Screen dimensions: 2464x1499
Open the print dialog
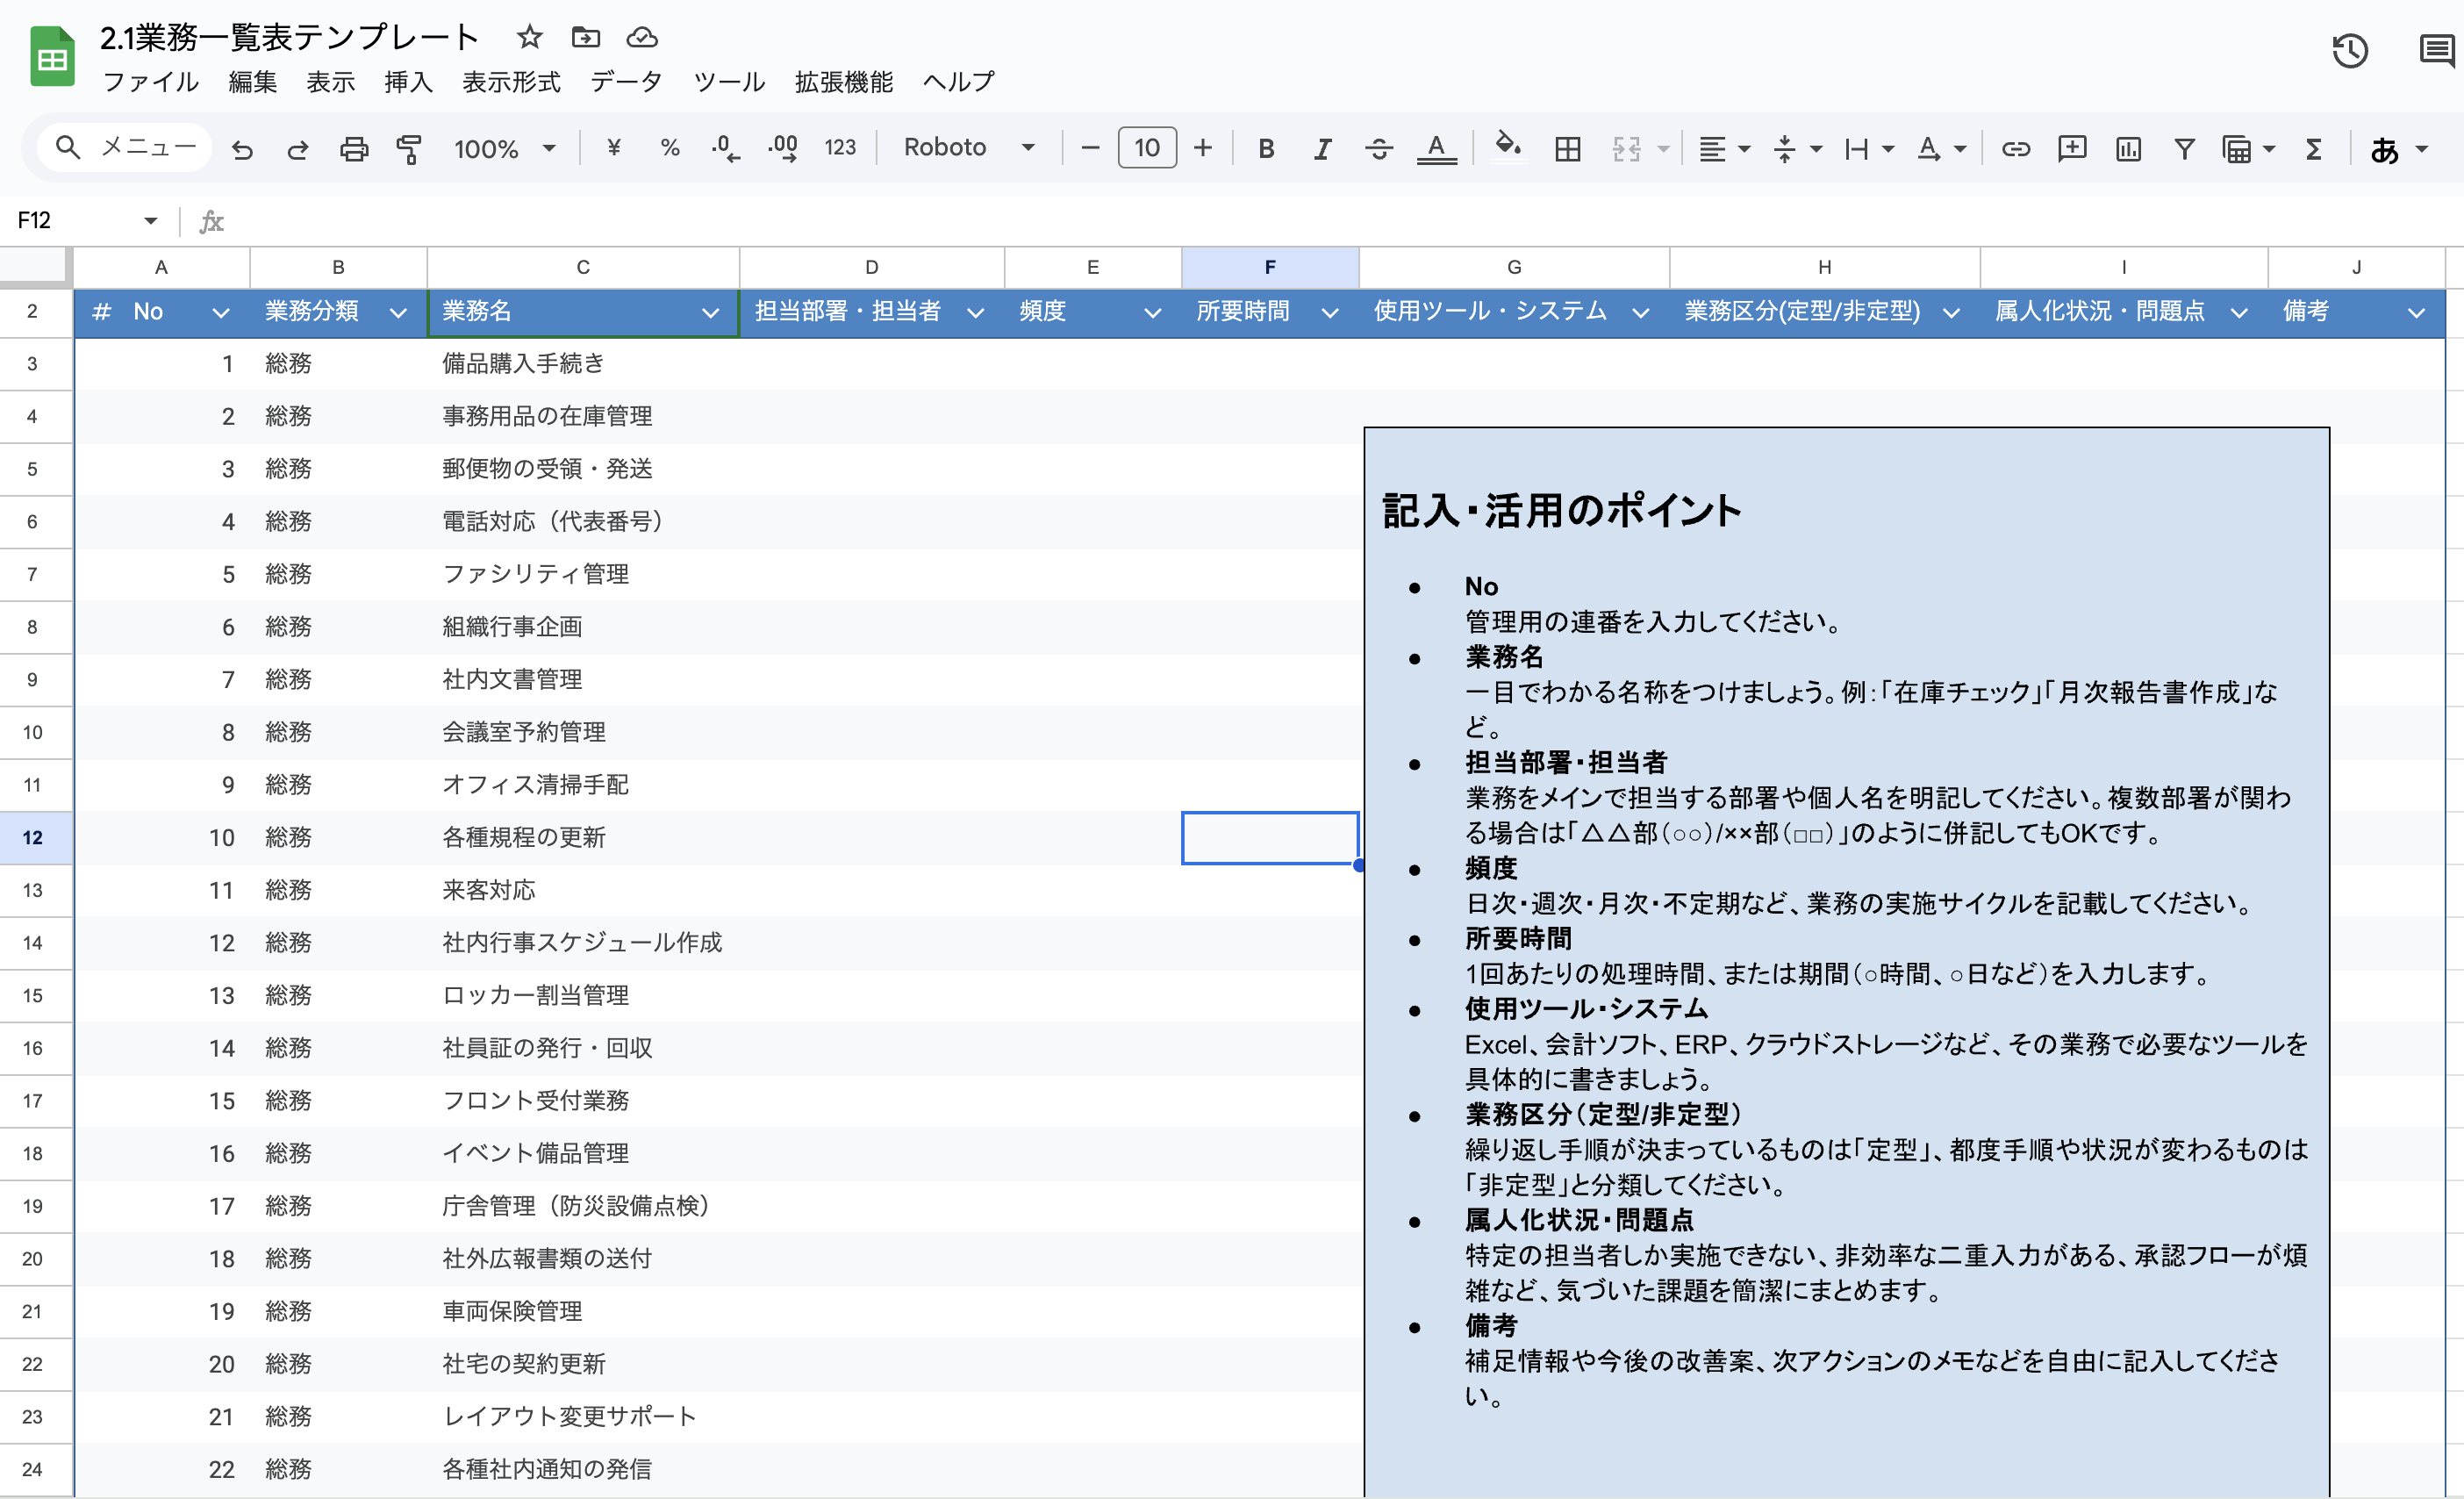354,147
